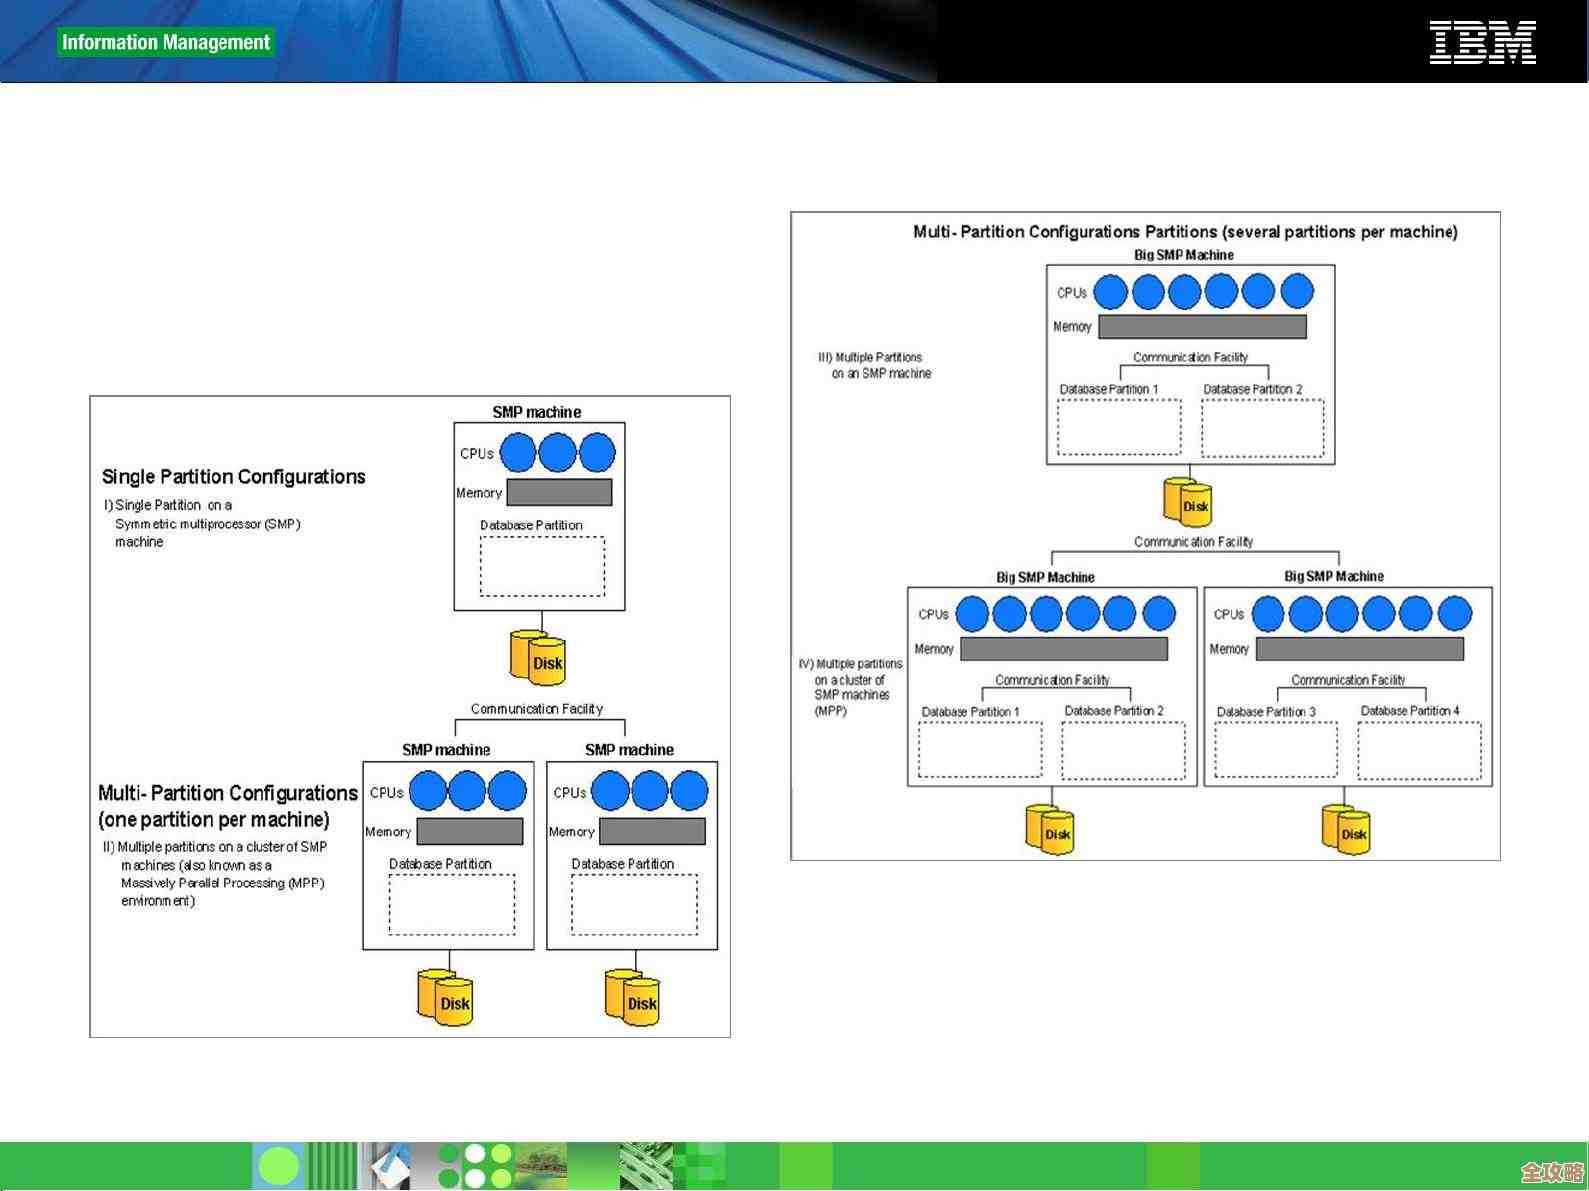Select the leftmost CPU circle in the single-partition SMP machine
The width and height of the screenshot is (1589, 1191).
(x=518, y=452)
